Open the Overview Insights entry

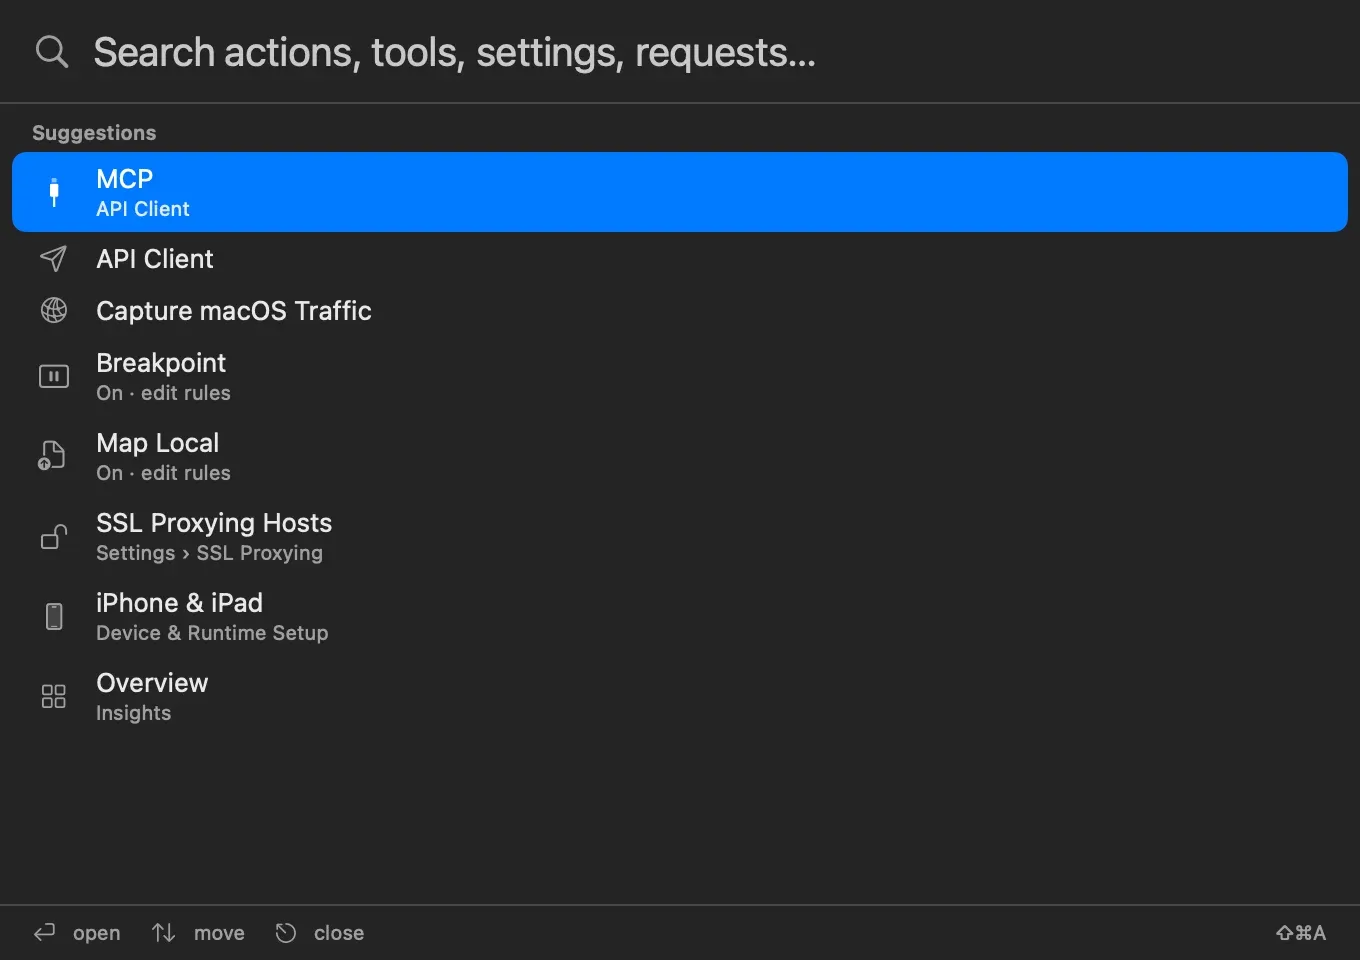coord(680,697)
